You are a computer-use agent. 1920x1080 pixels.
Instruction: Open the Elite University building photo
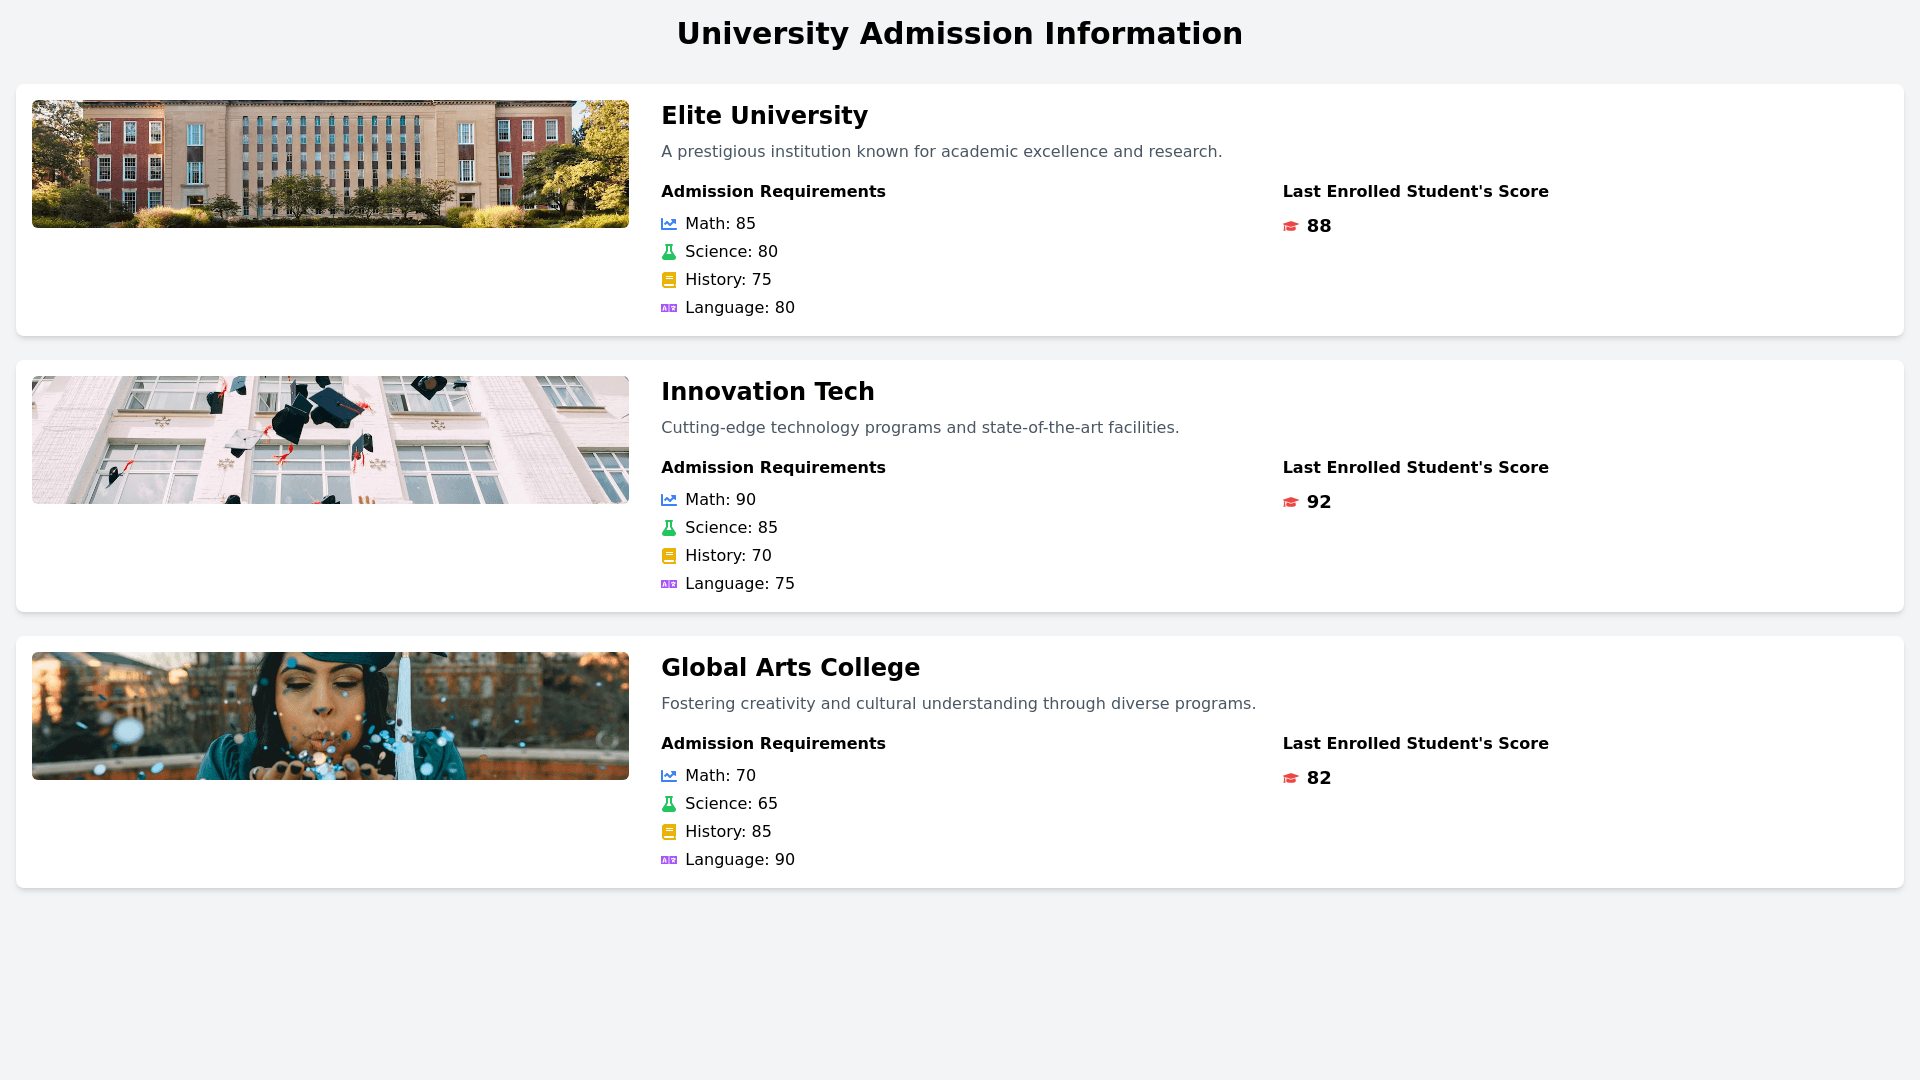click(x=330, y=164)
